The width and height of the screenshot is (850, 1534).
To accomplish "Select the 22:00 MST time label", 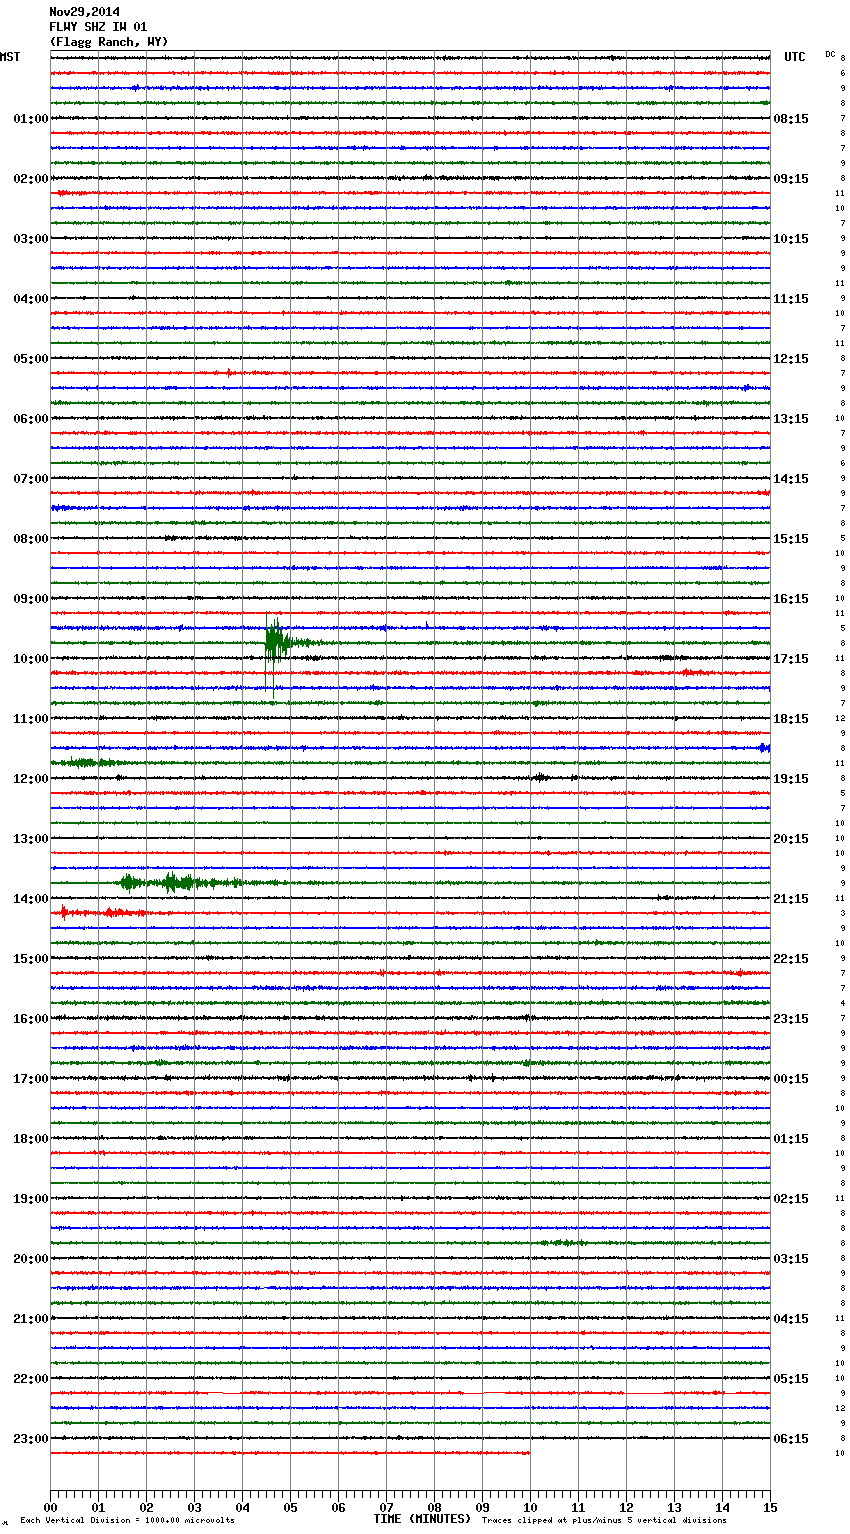I will (x=31, y=1379).
